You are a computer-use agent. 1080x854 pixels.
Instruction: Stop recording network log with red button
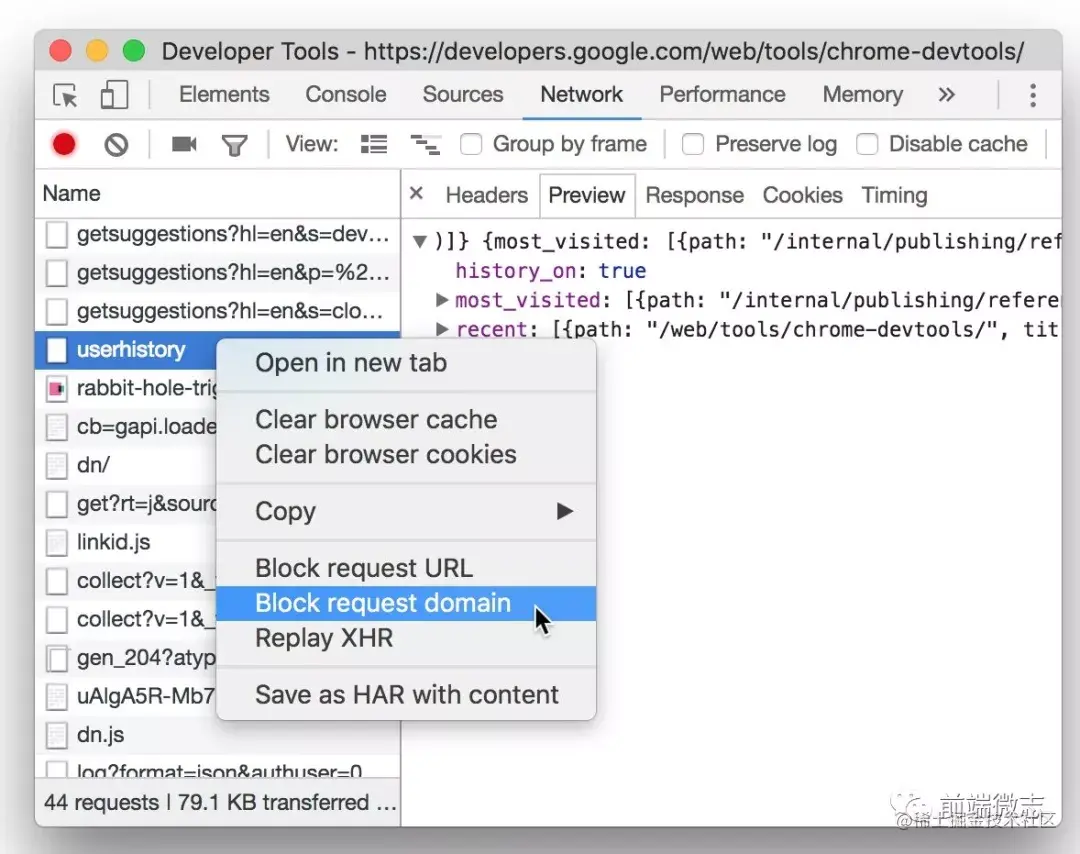pyautogui.click(x=64, y=145)
